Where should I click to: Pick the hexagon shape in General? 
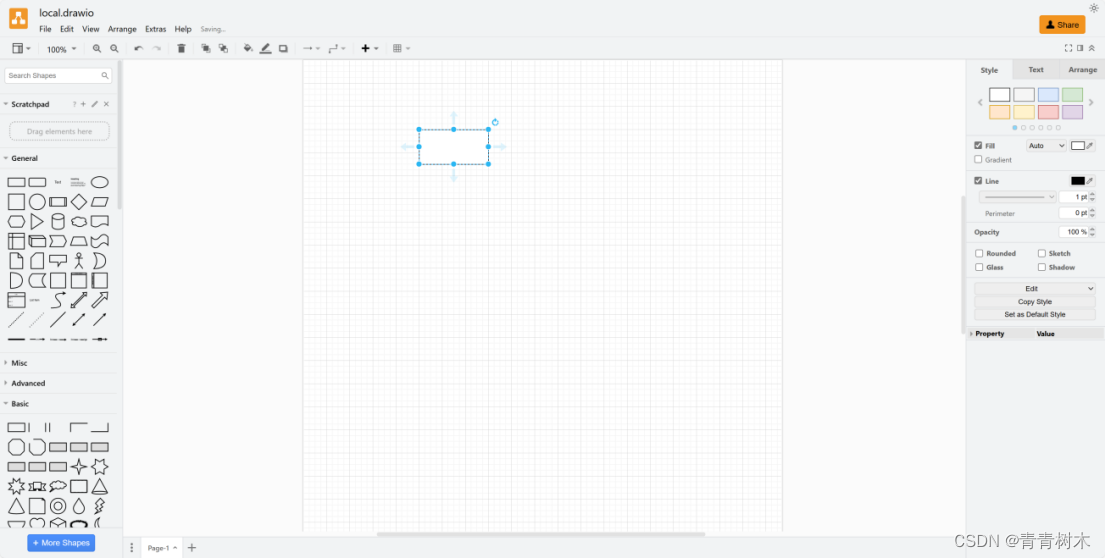coord(16,222)
